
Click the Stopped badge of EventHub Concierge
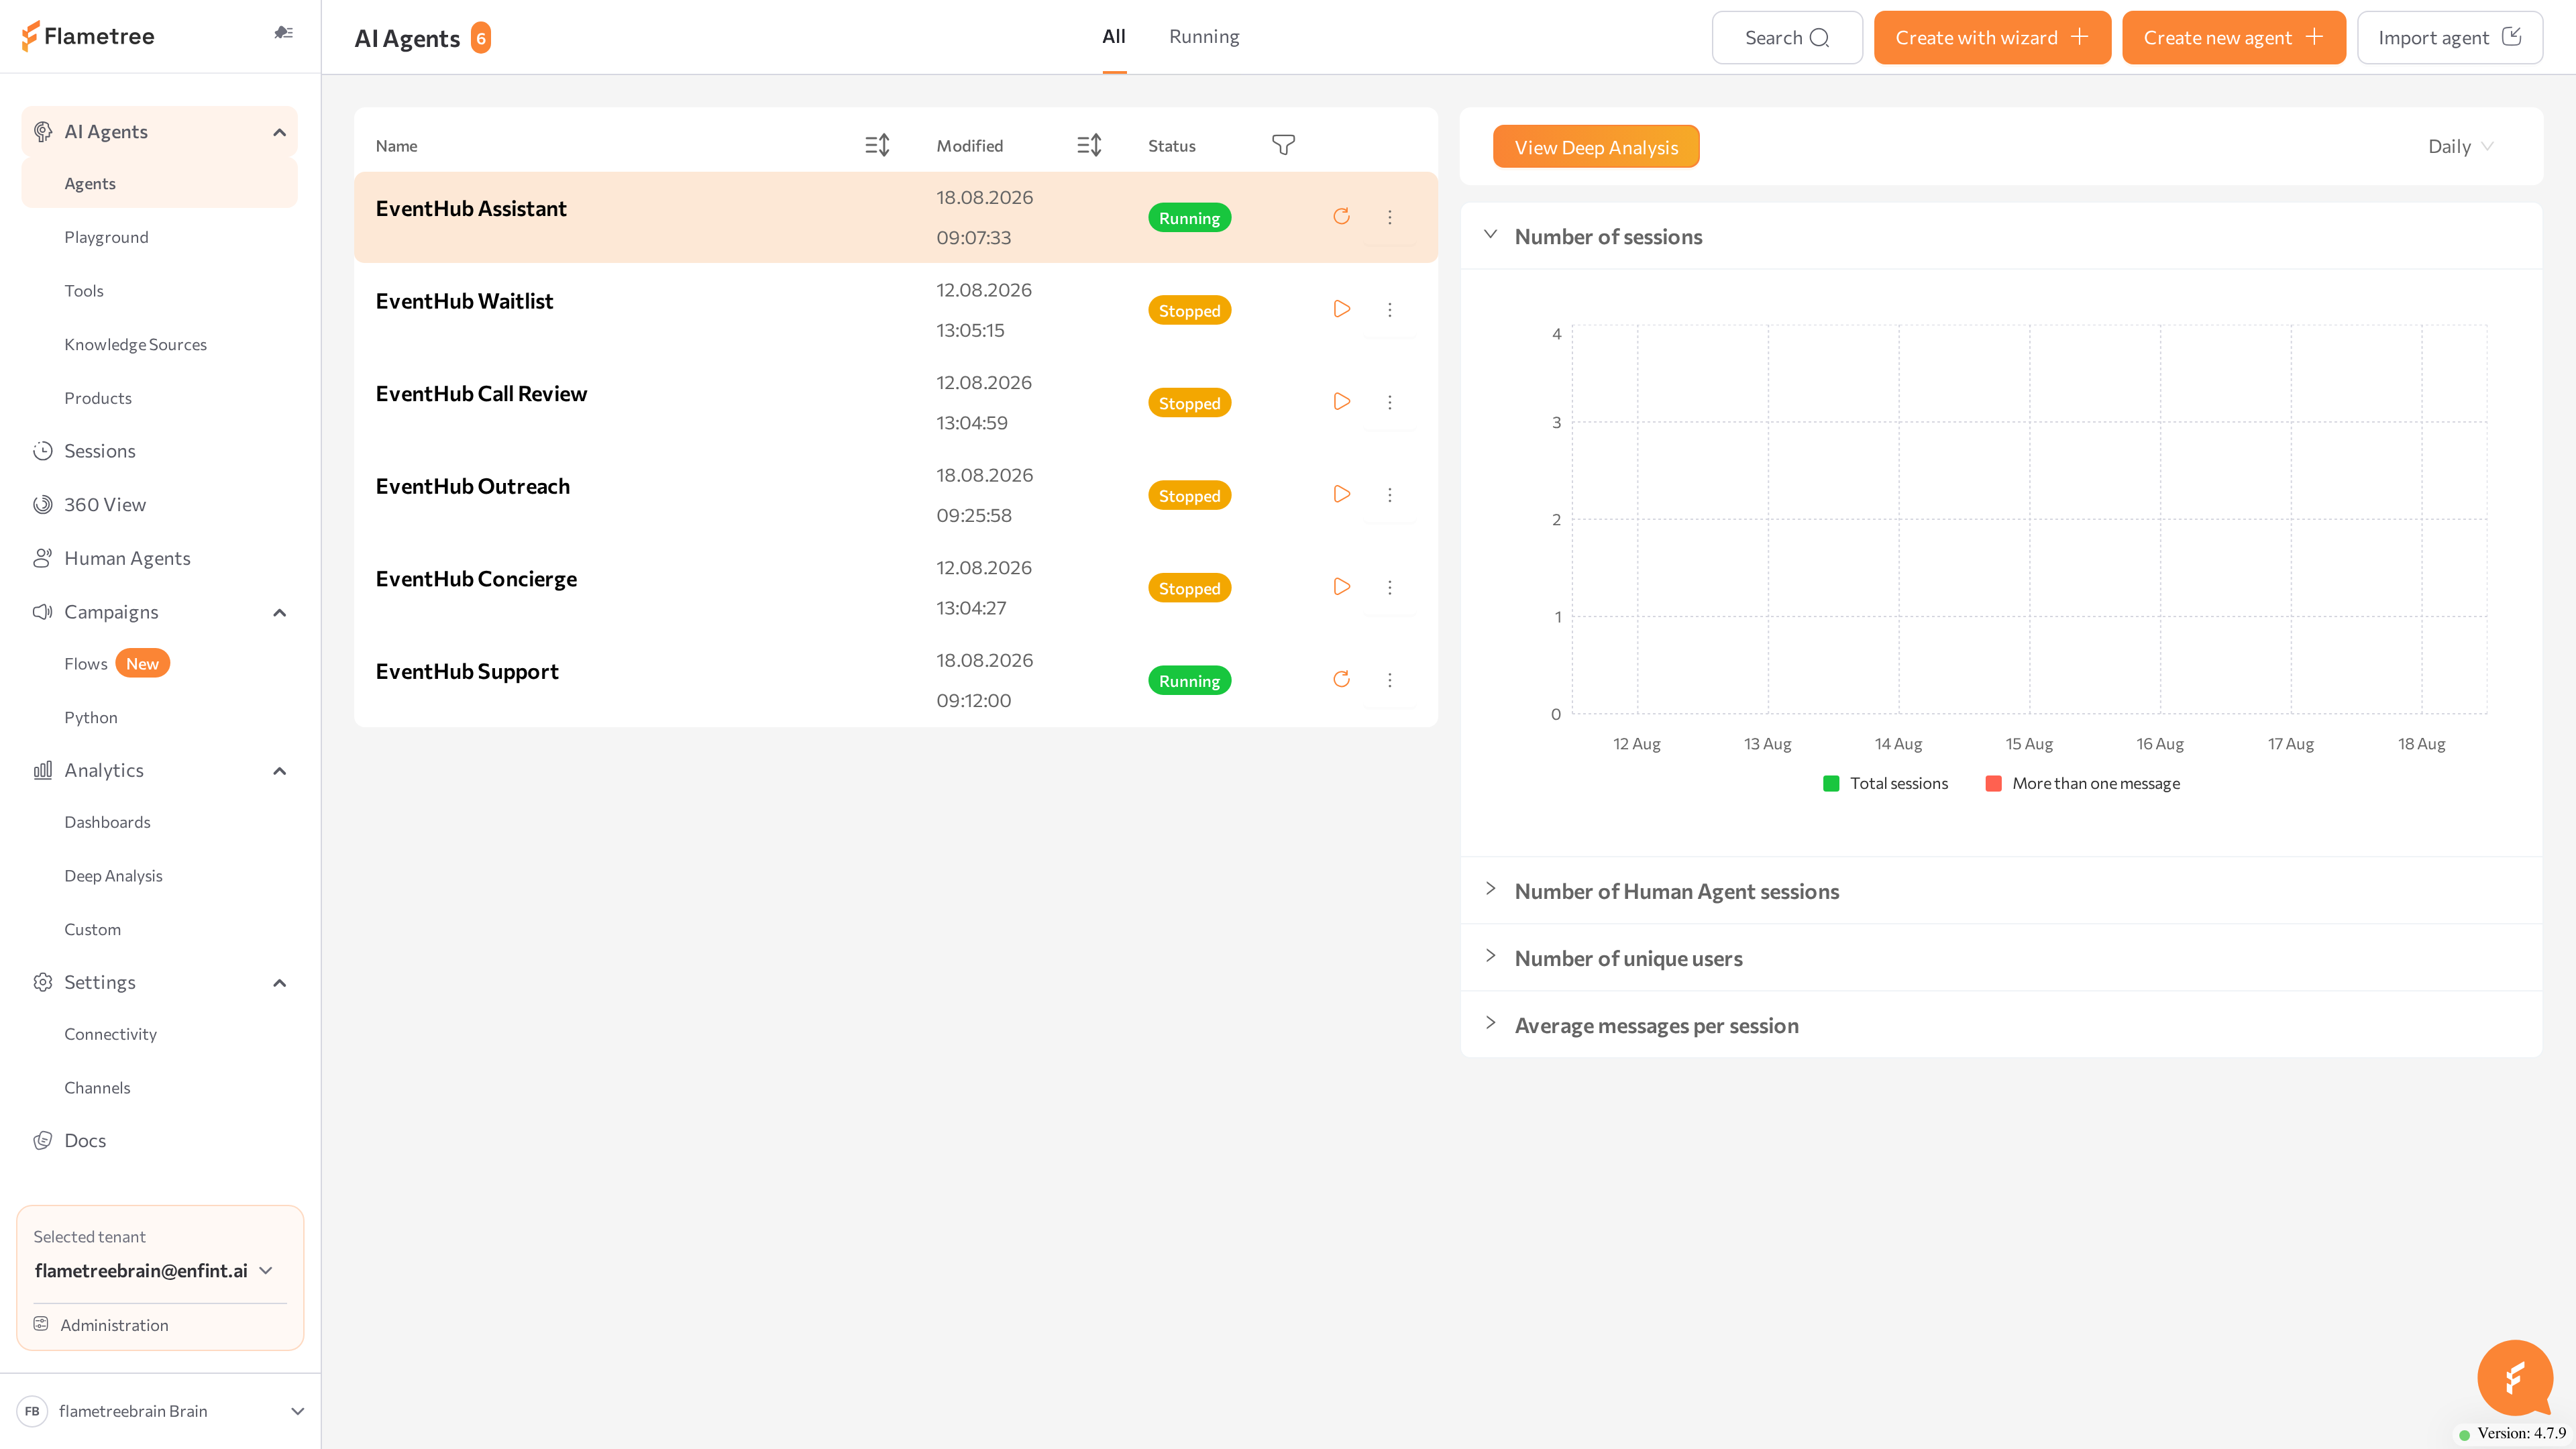1189,588
